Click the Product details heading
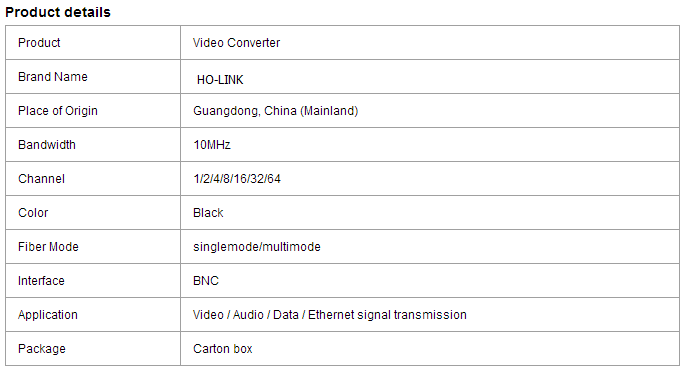 pyautogui.click(x=58, y=12)
